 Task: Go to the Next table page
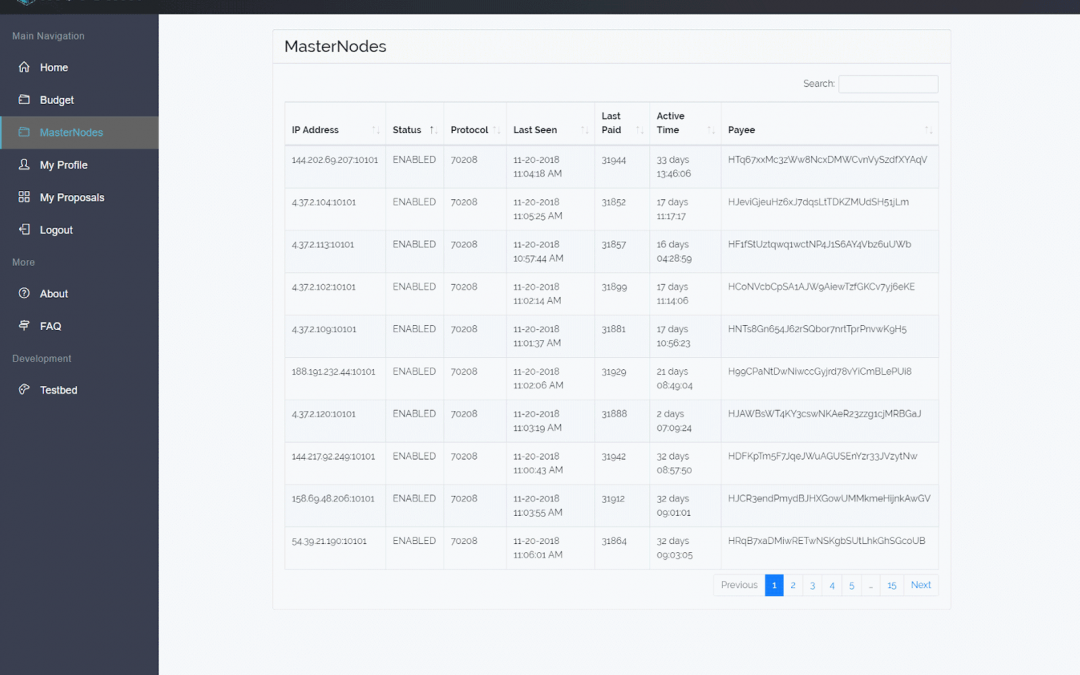point(920,585)
